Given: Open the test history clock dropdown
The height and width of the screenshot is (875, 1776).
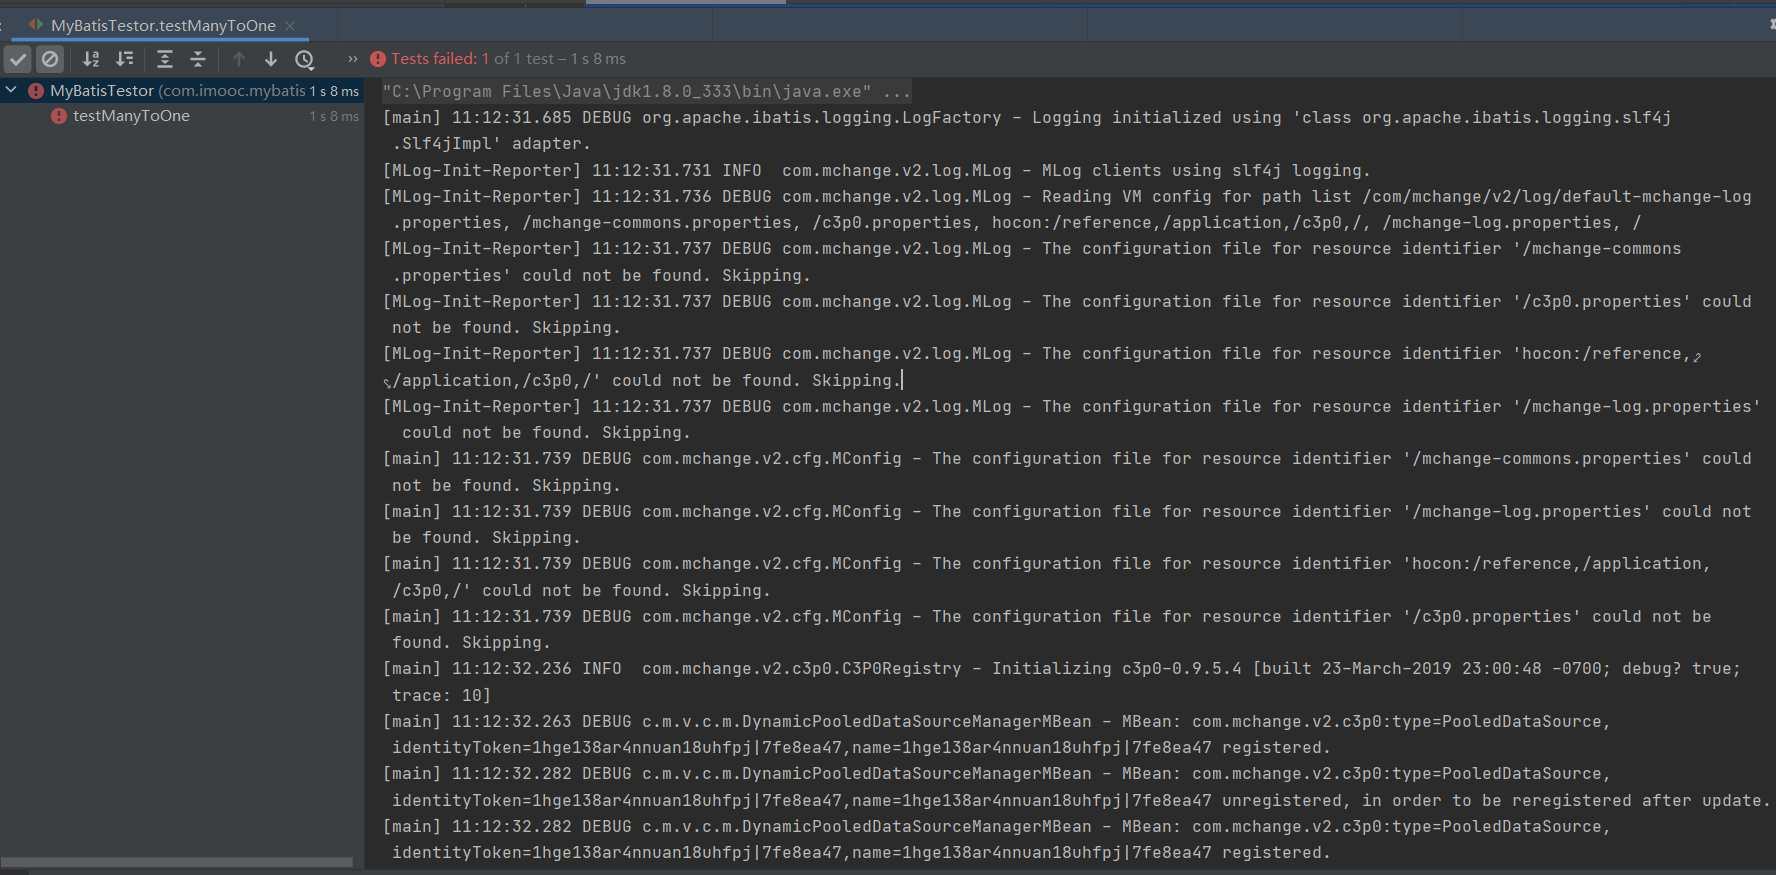Looking at the screenshot, I should [305, 59].
